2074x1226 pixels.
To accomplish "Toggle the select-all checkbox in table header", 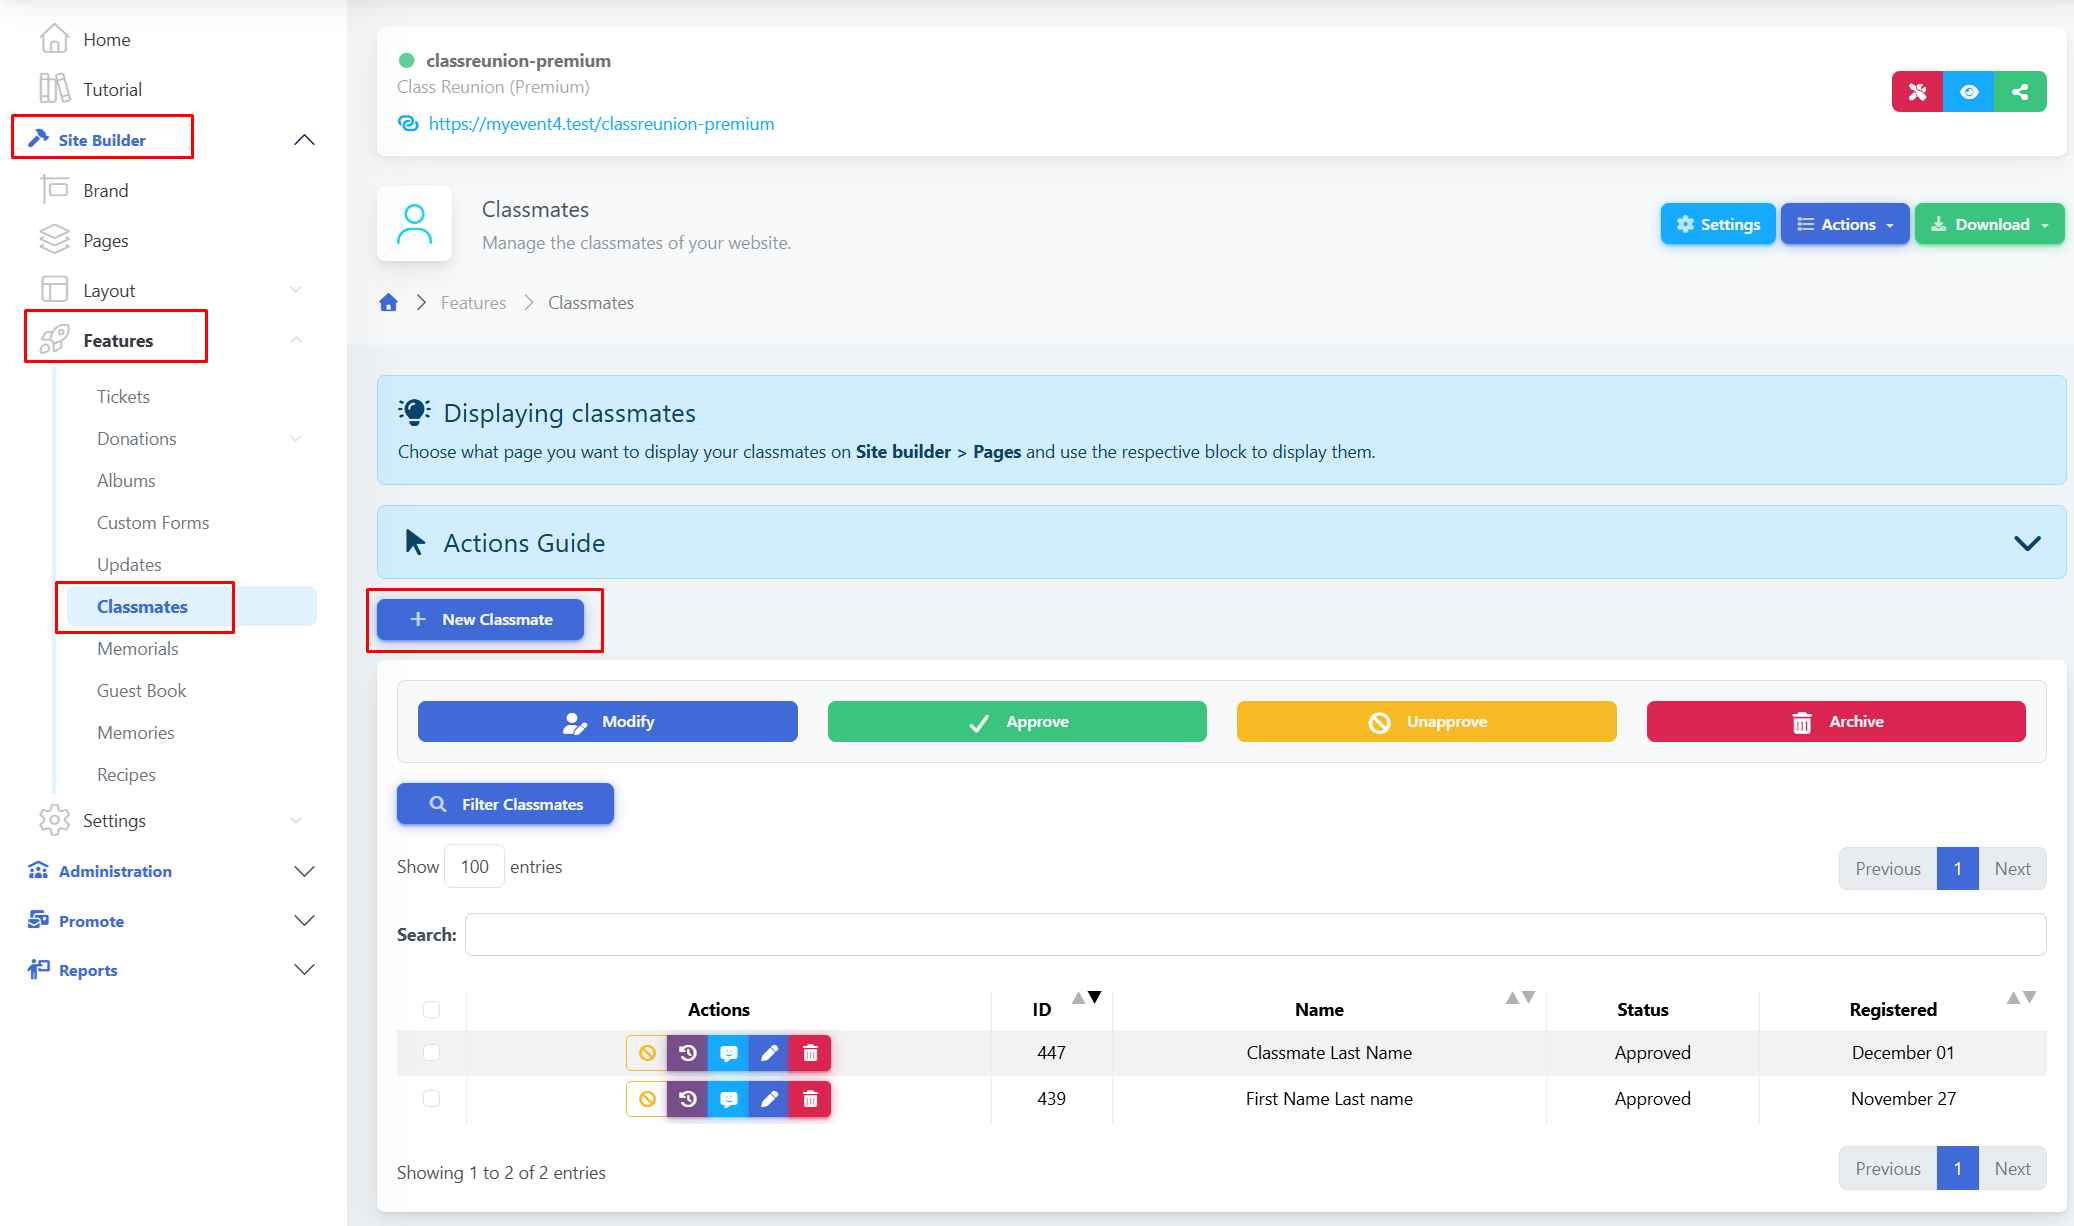I will click(x=431, y=1009).
